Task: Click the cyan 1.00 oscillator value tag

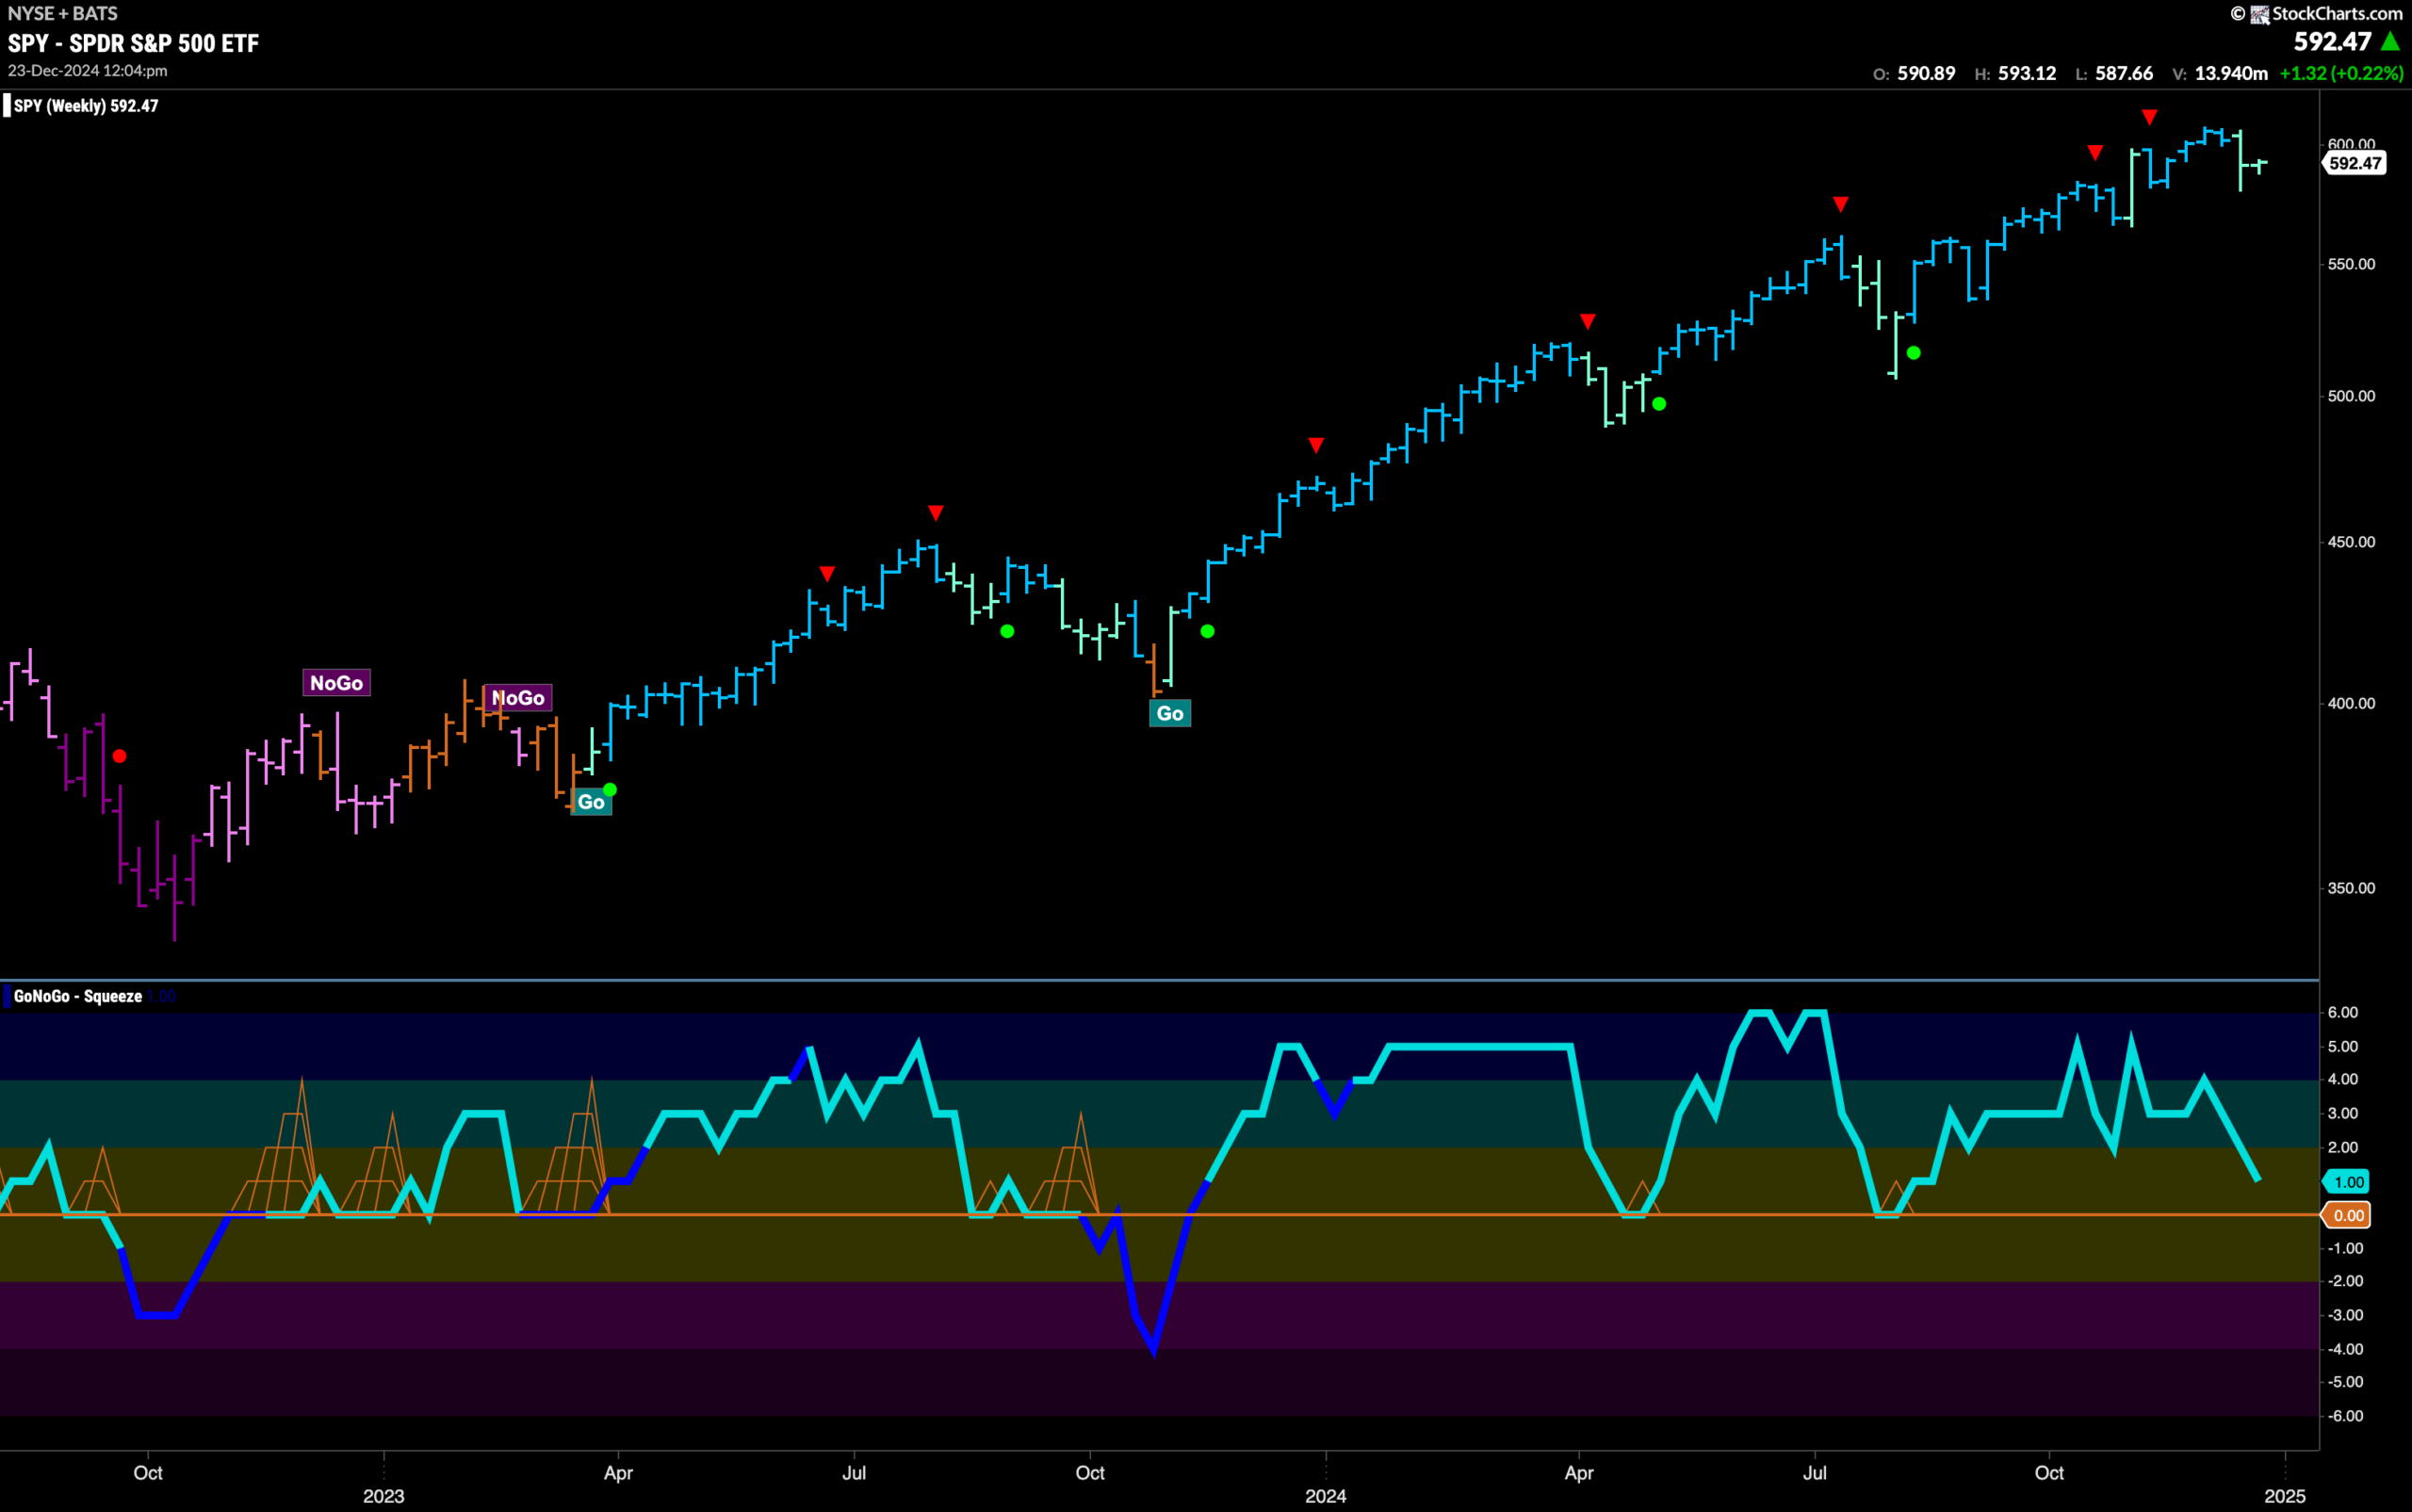Action: point(2347,1182)
